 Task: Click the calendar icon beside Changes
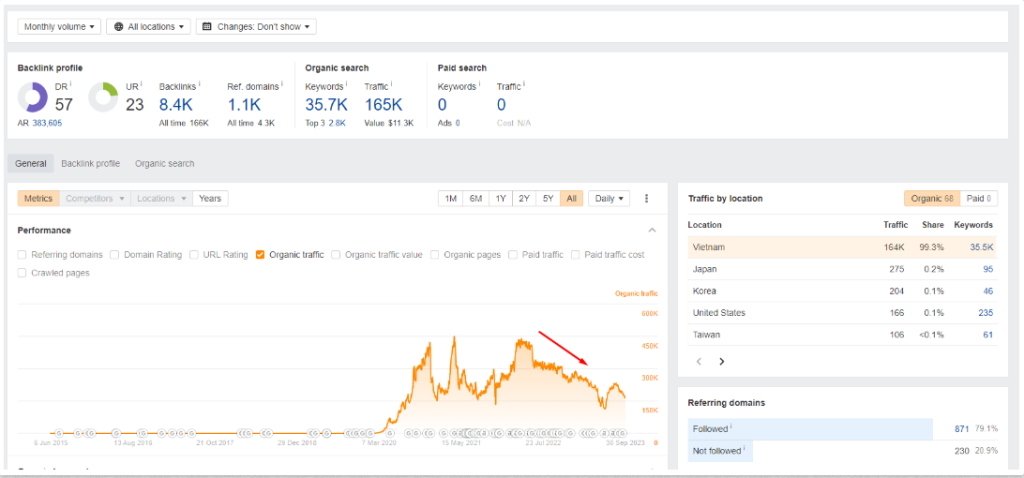coord(207,27)
